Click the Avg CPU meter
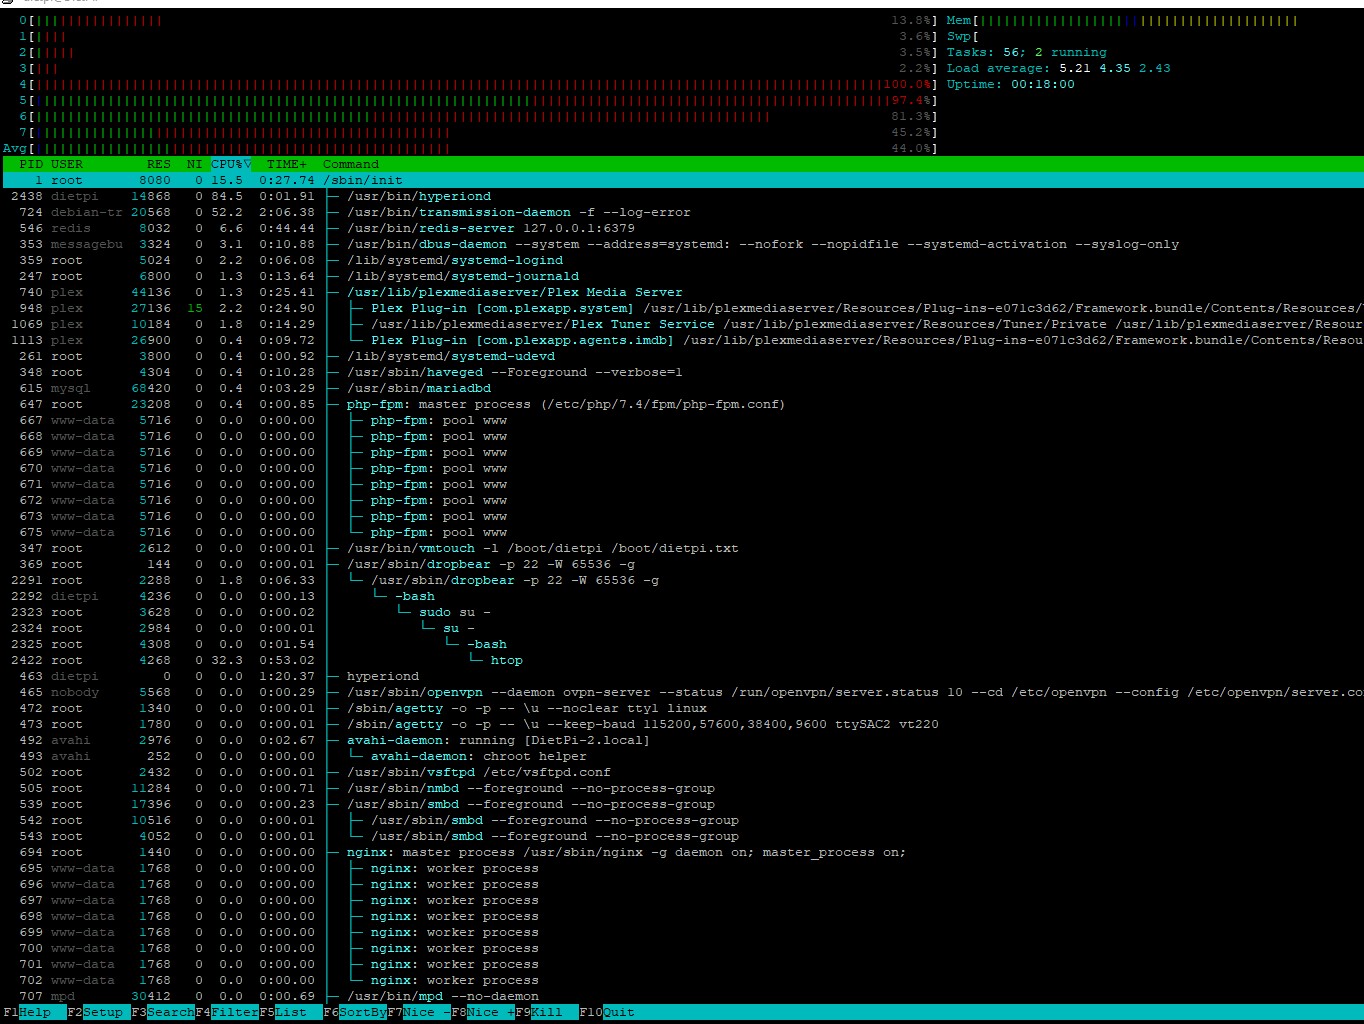 [x=470, y=148]
